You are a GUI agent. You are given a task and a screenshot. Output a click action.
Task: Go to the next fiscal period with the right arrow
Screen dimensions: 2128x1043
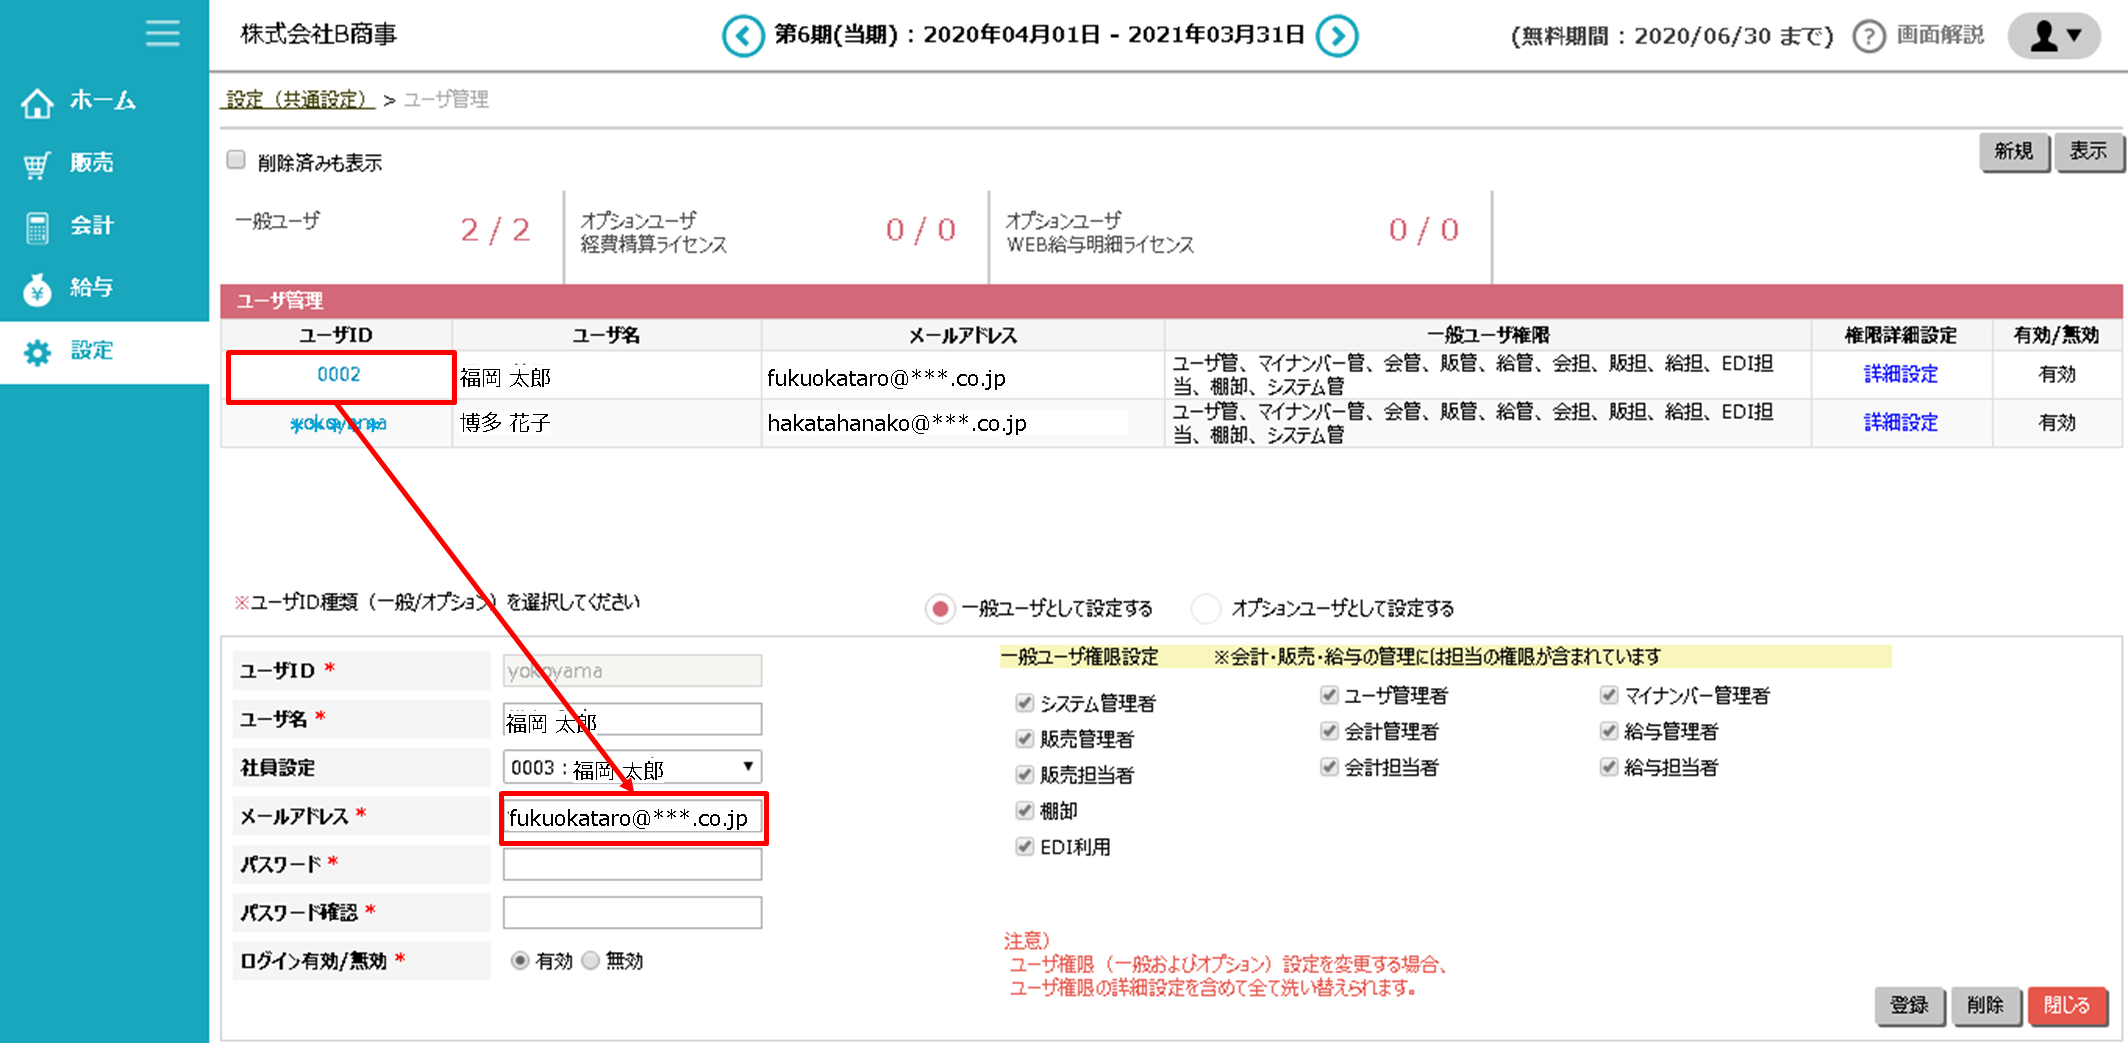coord(1337,35)
